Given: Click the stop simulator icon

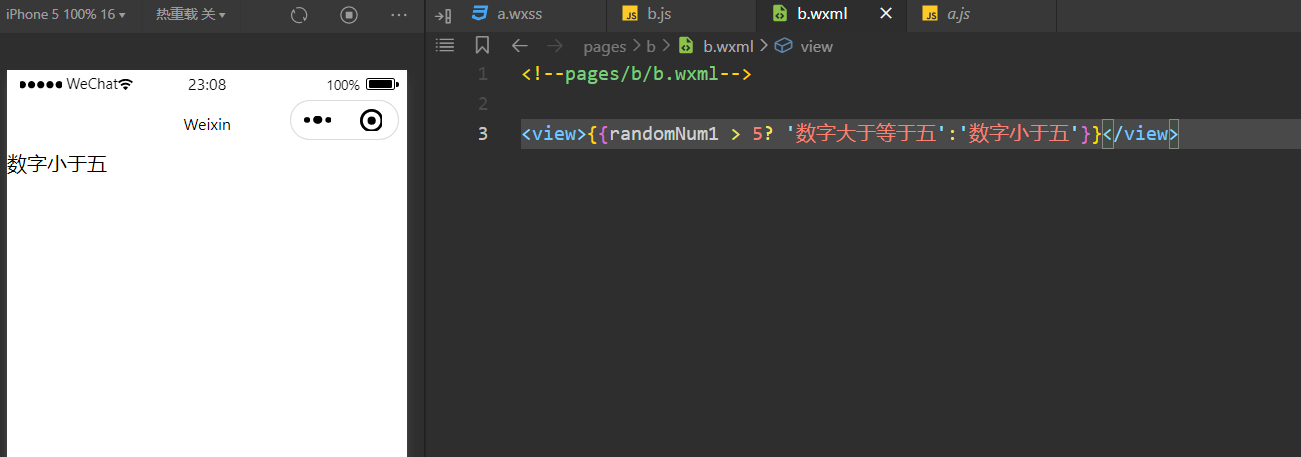Looking at the screenshot, I should click(348, 15).
